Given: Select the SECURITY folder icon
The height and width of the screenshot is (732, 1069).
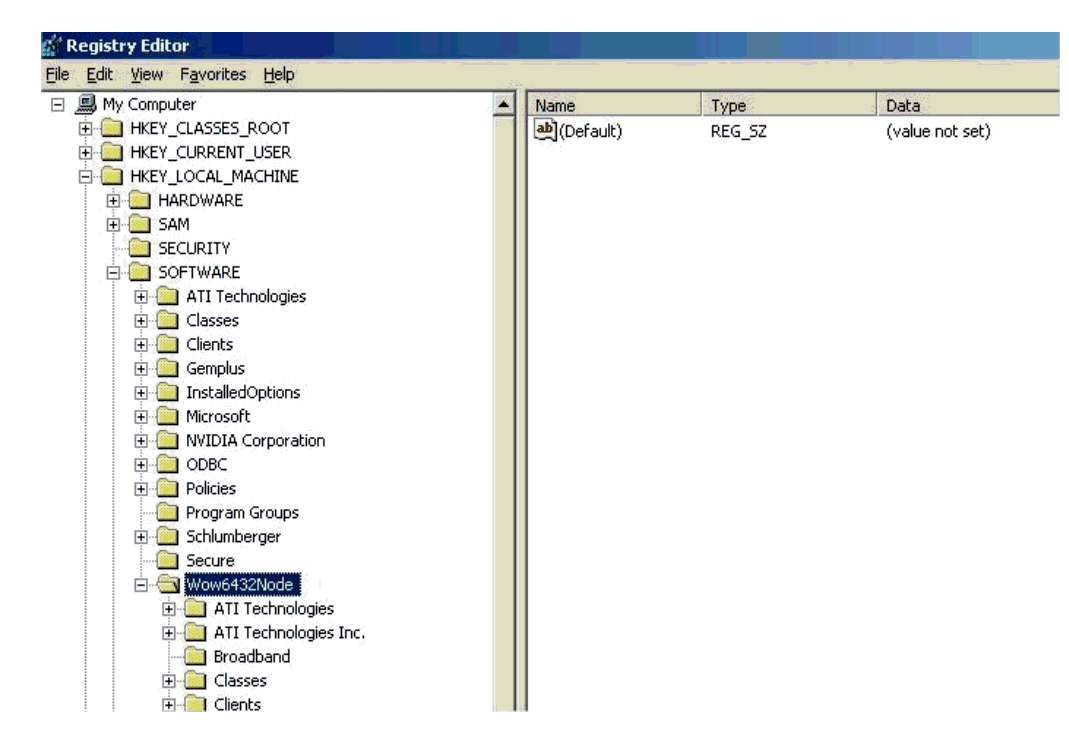Looking at the screenshot, I should (x=142, y=249).
